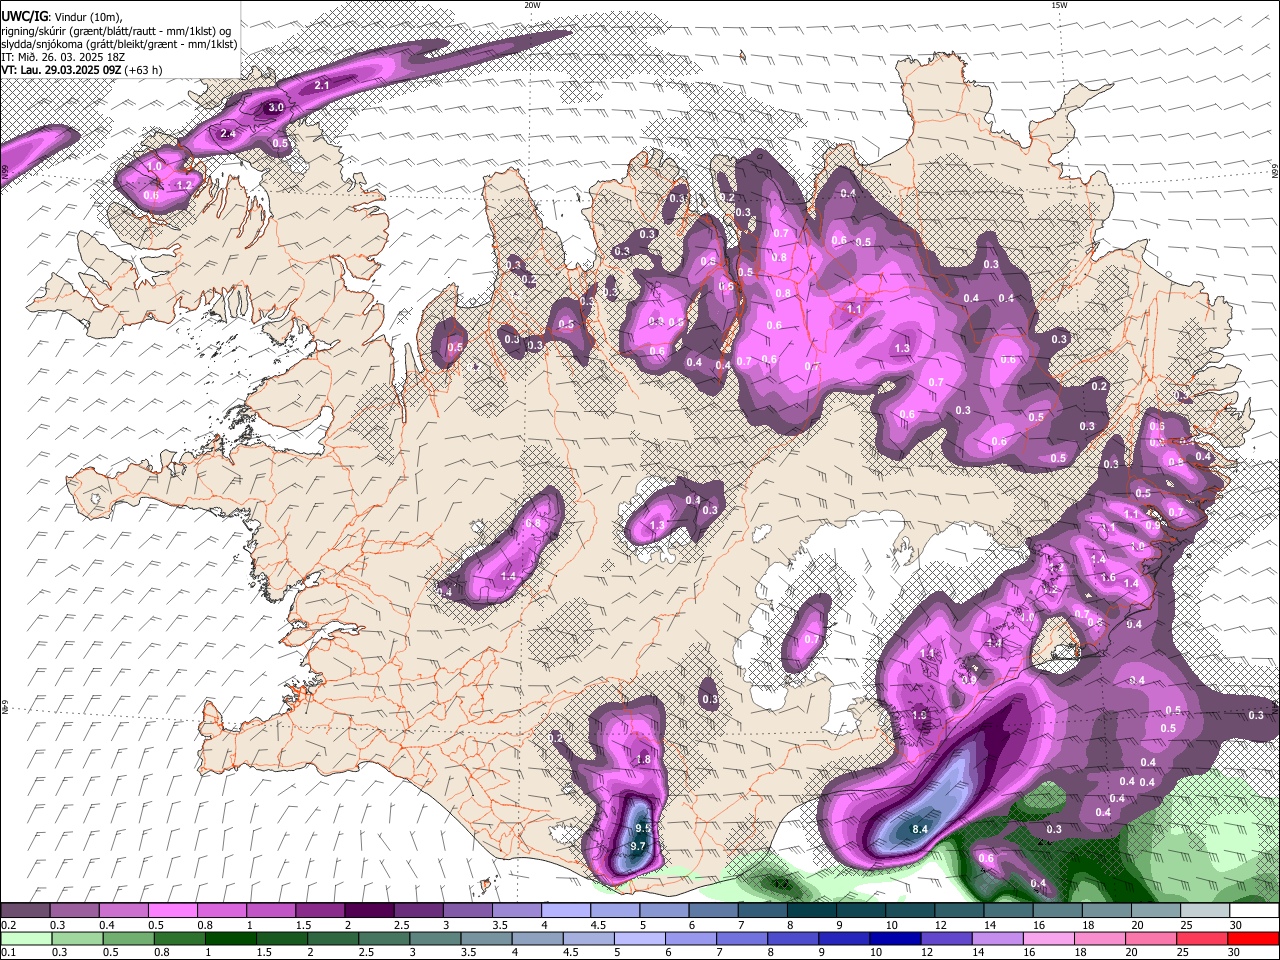Click the 3.0 snowfall value
This screenshot has height=960, width=1280.
[x=276, y=107]
